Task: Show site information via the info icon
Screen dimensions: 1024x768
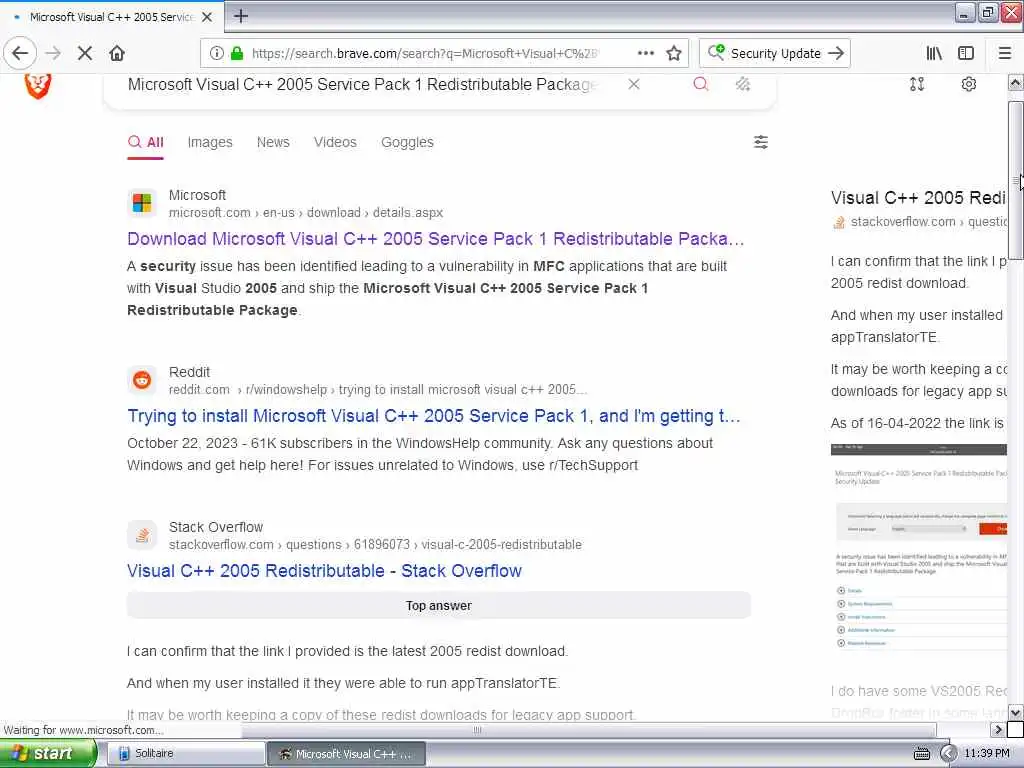Action: click(216, 53)
